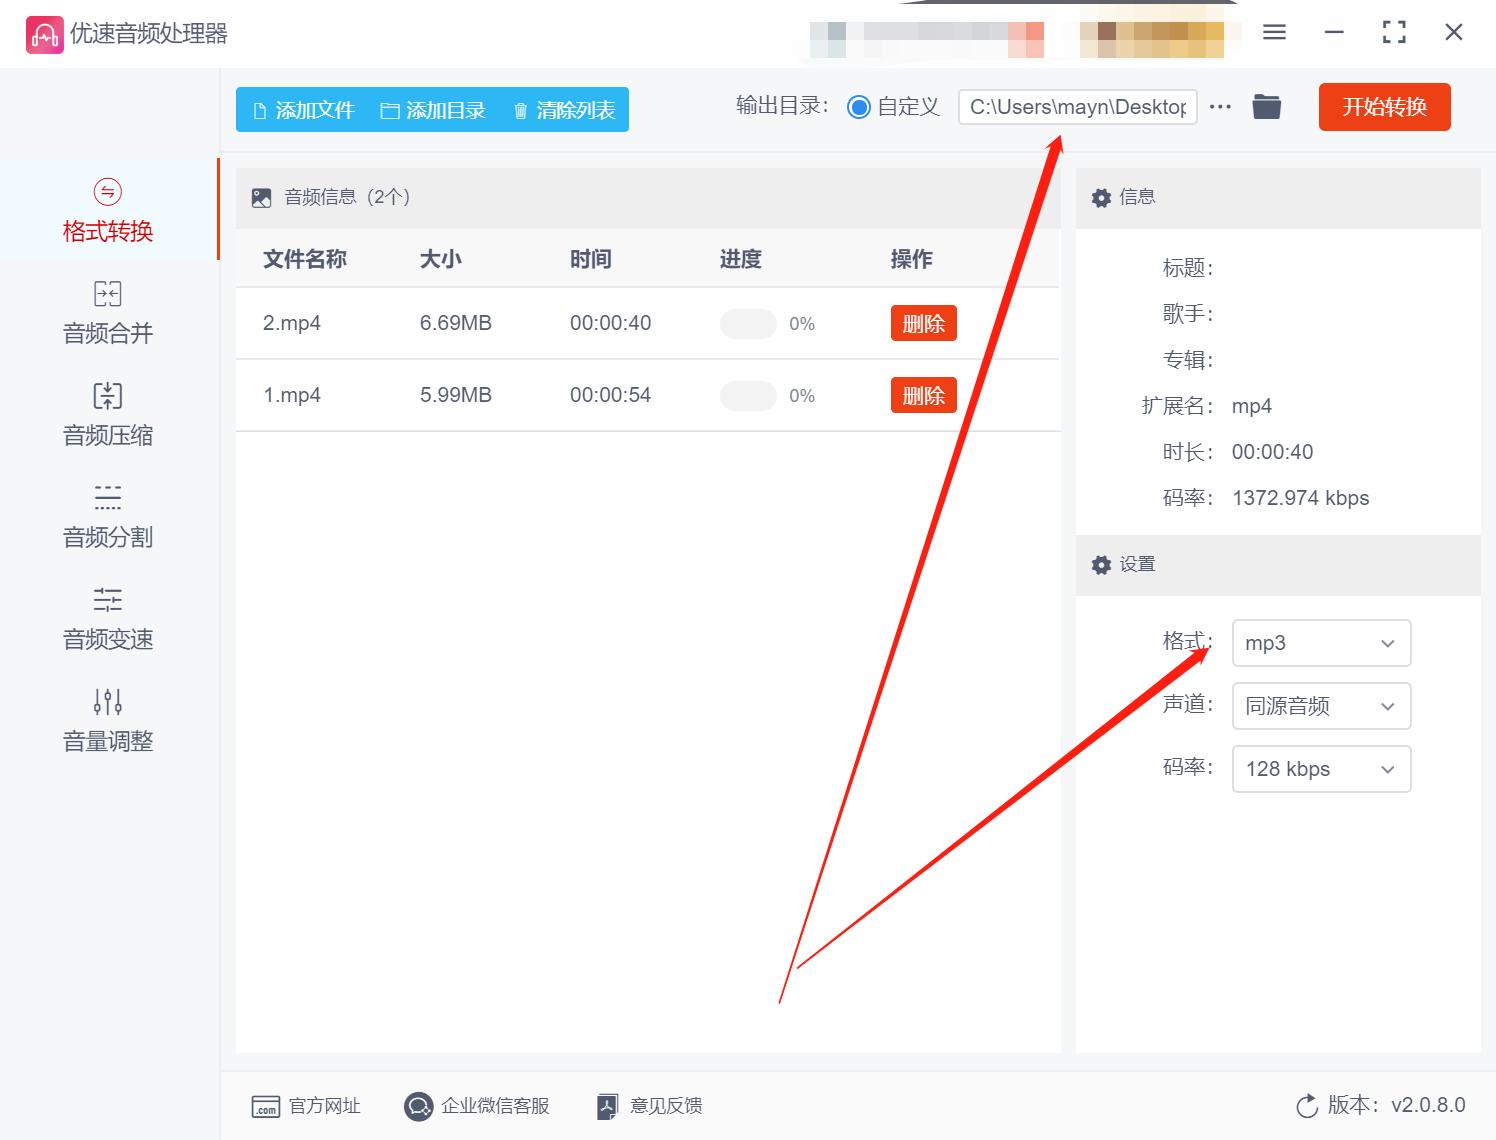This screenshot has width=1496, height=1140.
Task: Click the hamburger menu in the title bar
Action: [1274, 32]
